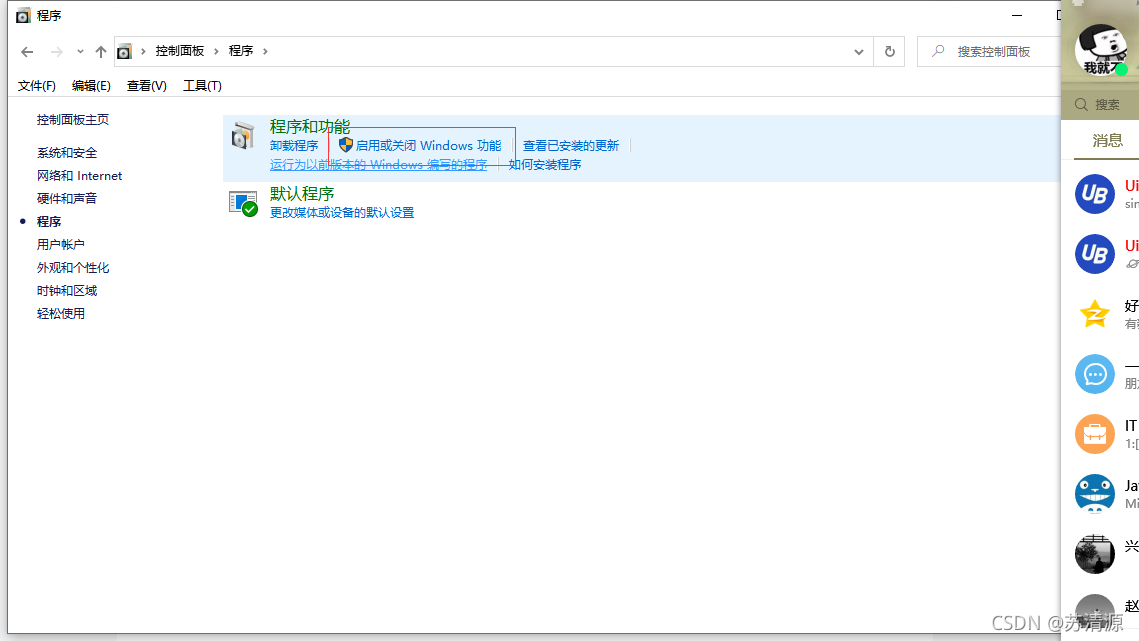Image resolution: width=1139 pixels, height=641 pixels.
Task: Click 运行为以前版本的 Windows 编写的程序
Action: (x=378, y=164)
